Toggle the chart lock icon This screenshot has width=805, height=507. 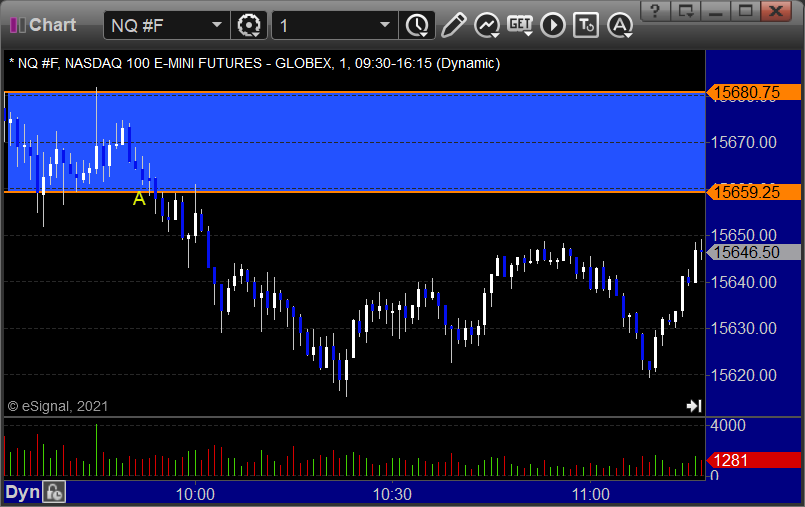coord(54,493)
